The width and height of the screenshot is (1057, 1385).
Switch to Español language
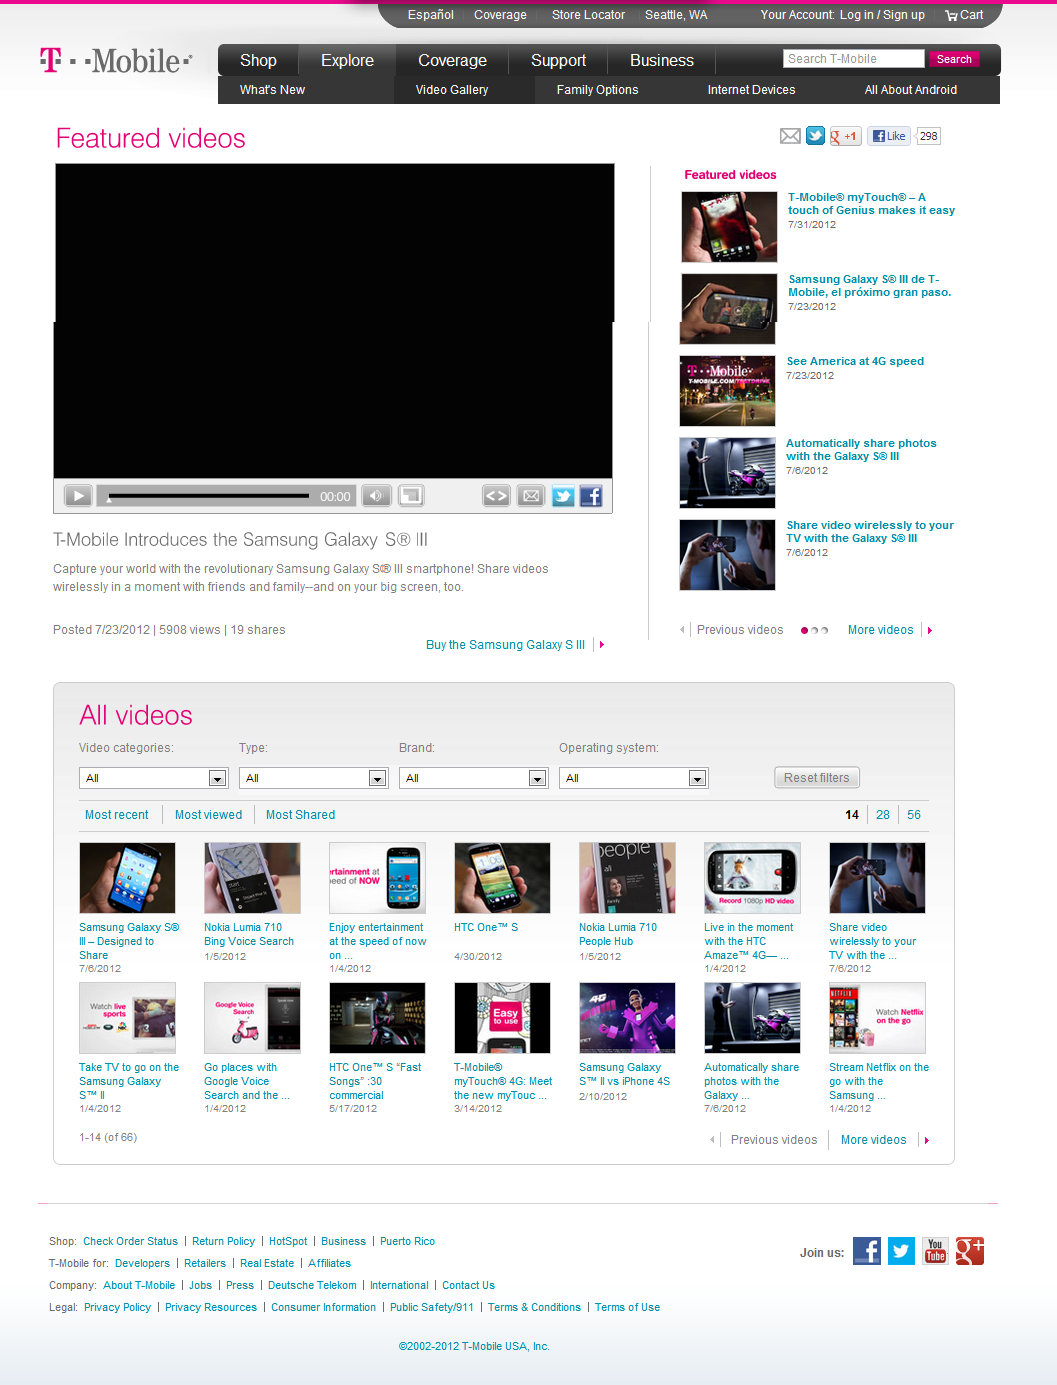[x=430, y=15]
